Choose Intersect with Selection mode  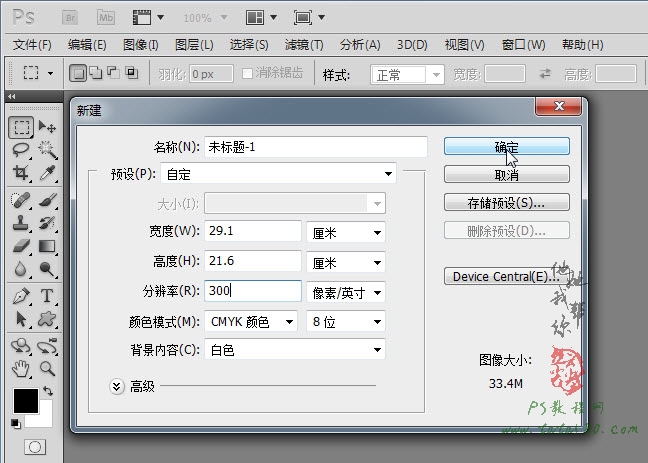132,73
